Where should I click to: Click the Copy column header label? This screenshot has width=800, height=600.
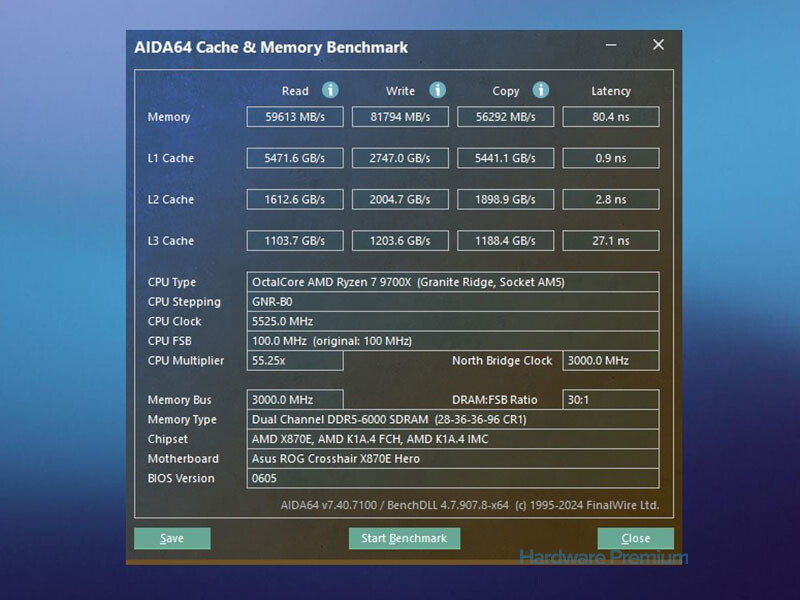coord(506,91)
